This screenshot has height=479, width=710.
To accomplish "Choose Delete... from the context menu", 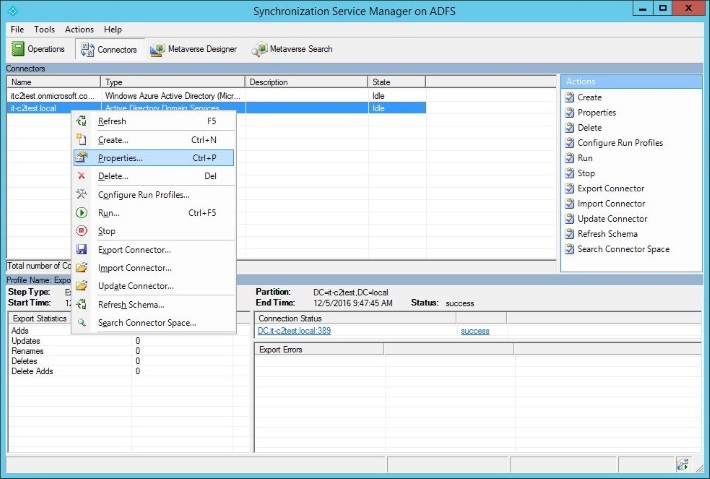I will pos(154,176).
